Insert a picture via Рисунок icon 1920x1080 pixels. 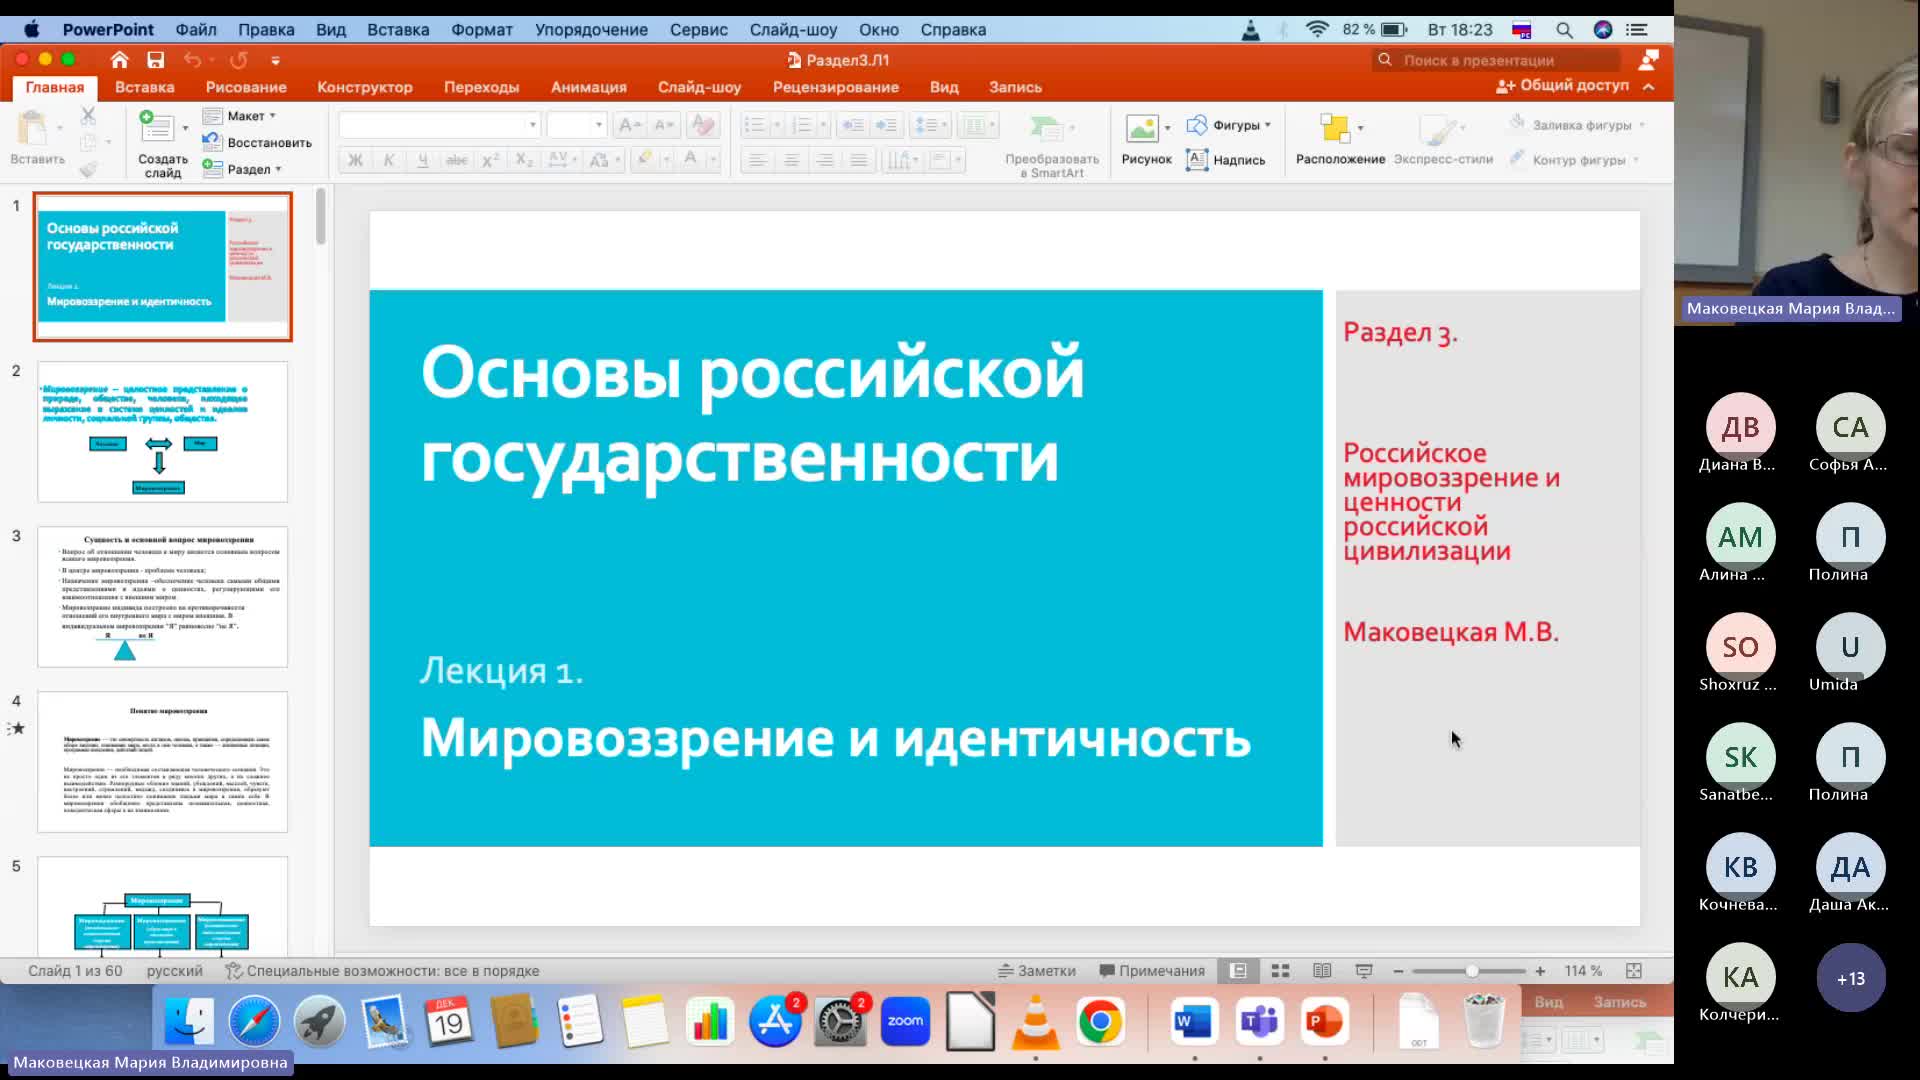point(1141,128)
